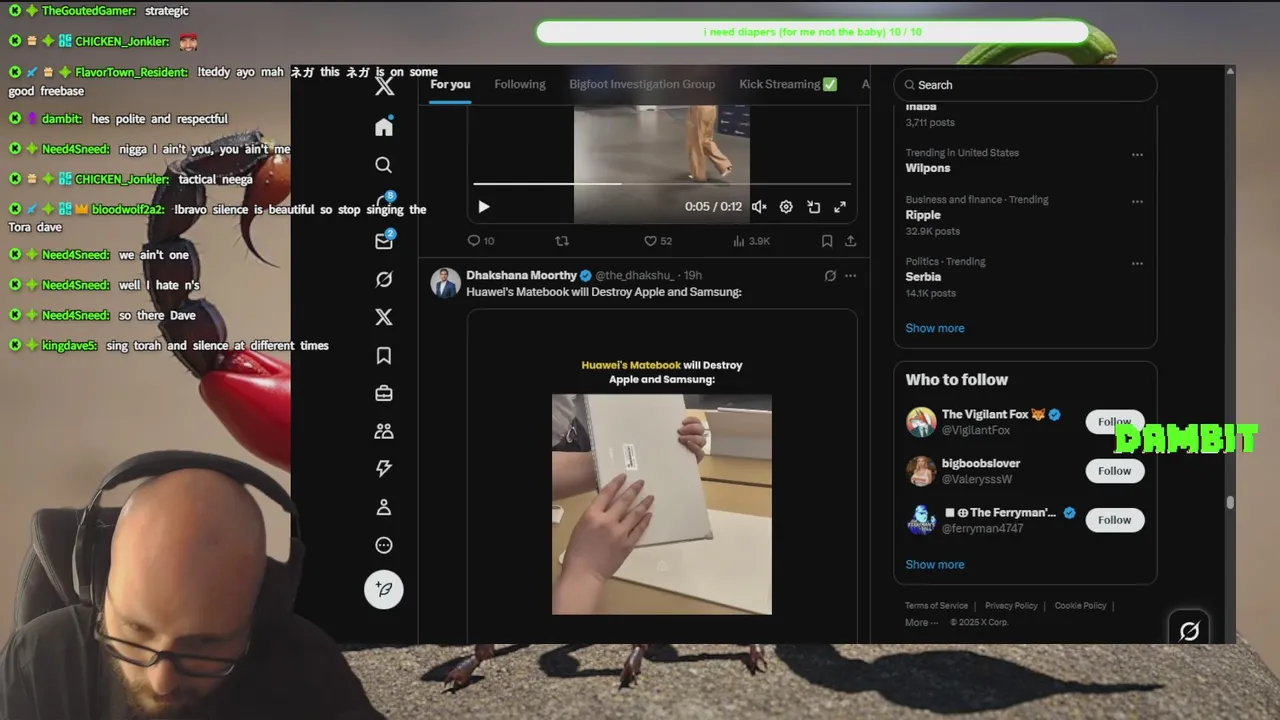Open the Profile person icon in sidebar
Viewport: 1280px width, 720px height.
(x=384, y=507)
